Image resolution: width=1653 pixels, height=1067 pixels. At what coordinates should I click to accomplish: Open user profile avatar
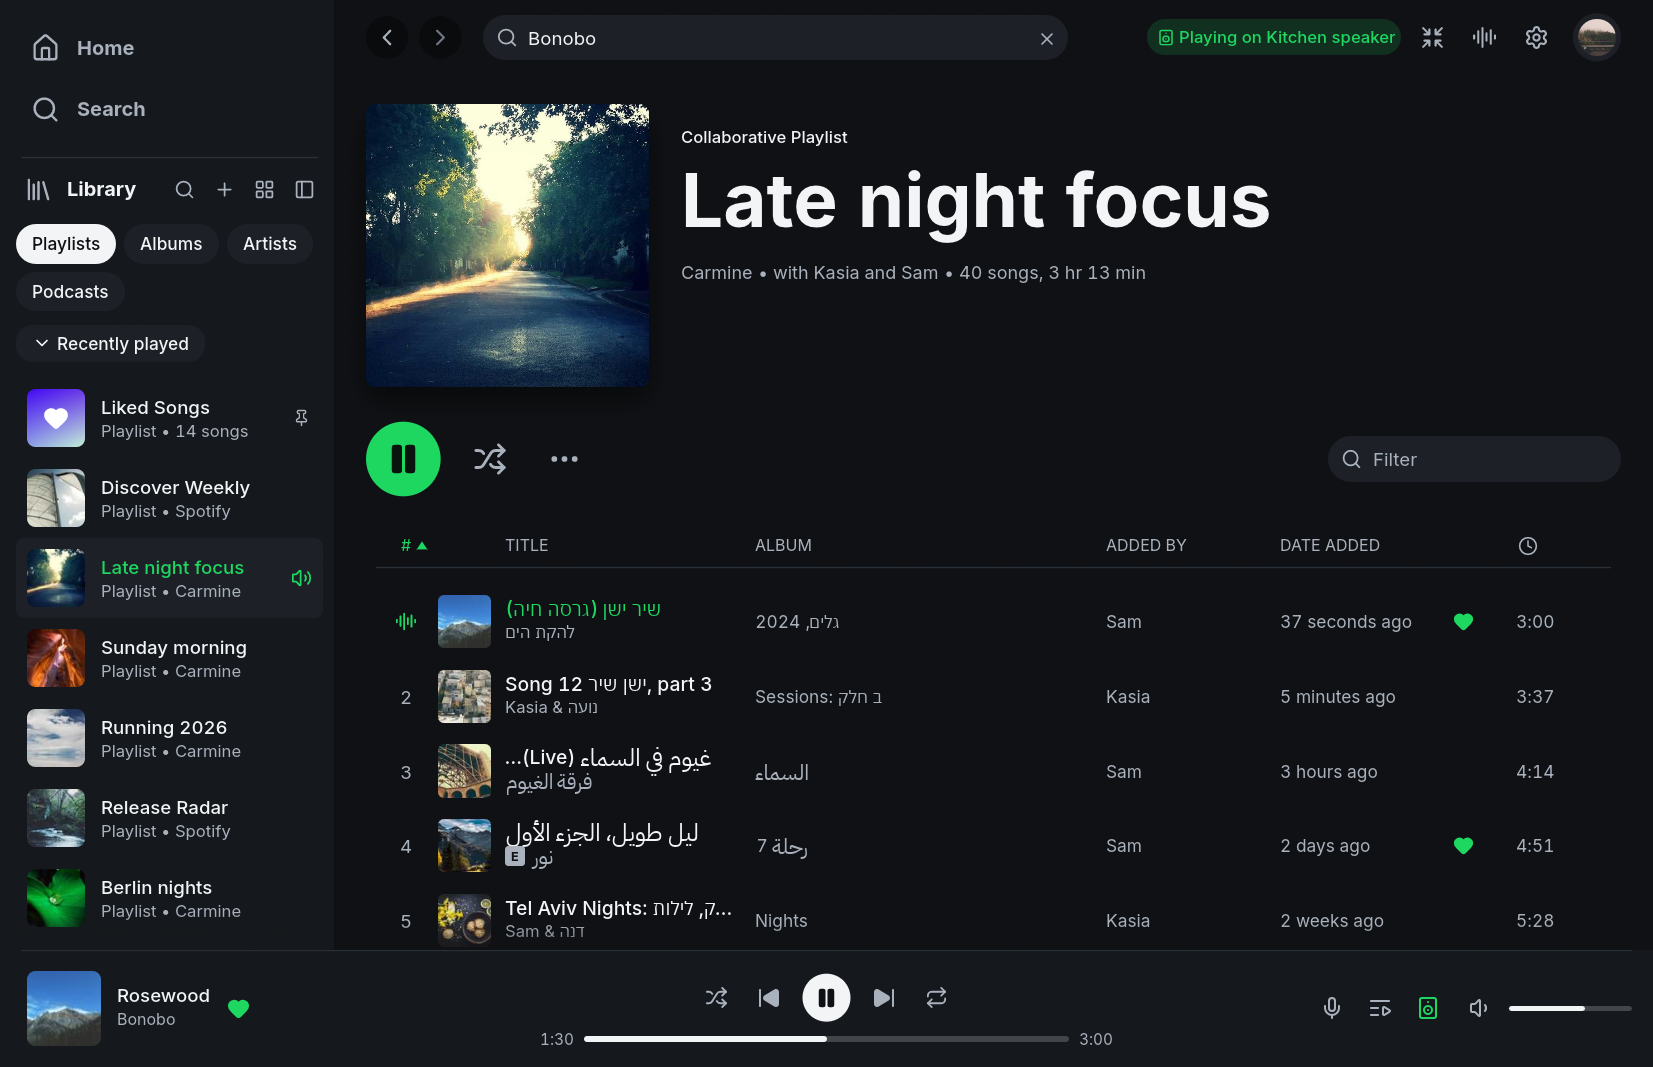pyautogui.click(x=1597, y=38)
